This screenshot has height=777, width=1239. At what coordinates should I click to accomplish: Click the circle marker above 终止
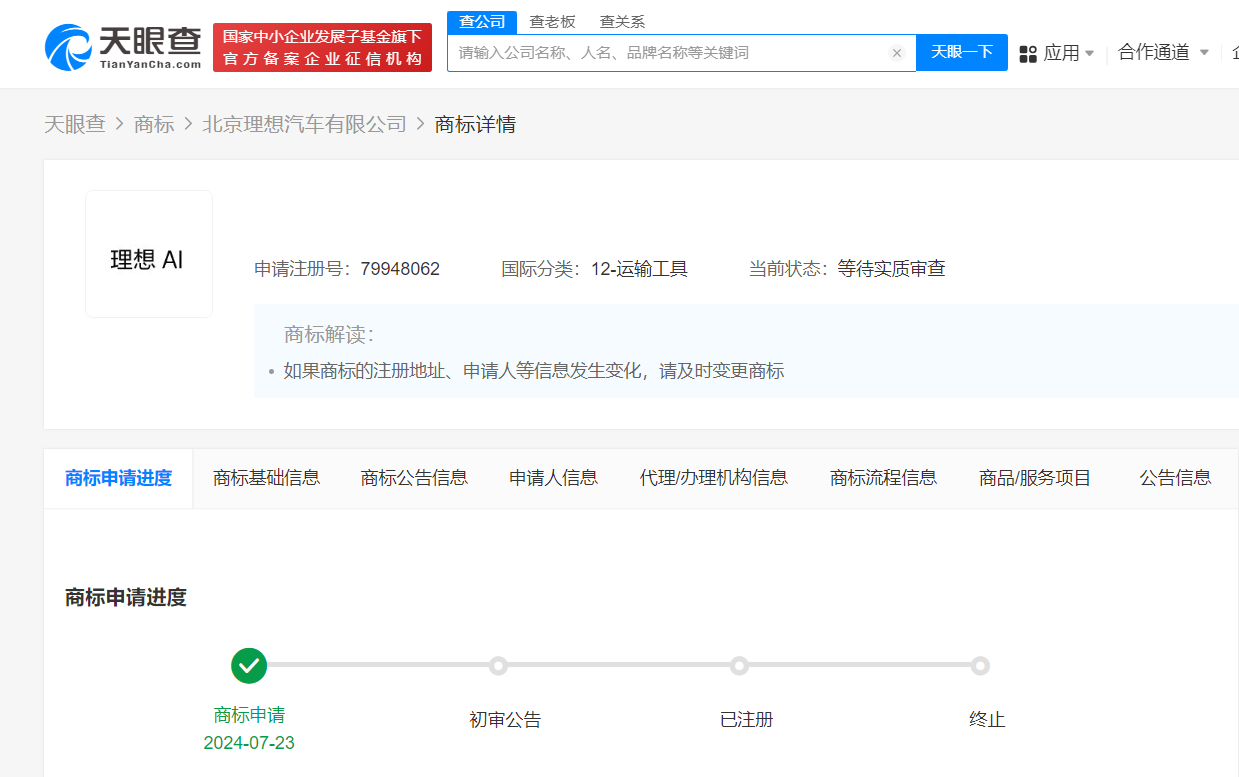pos(980,665)
